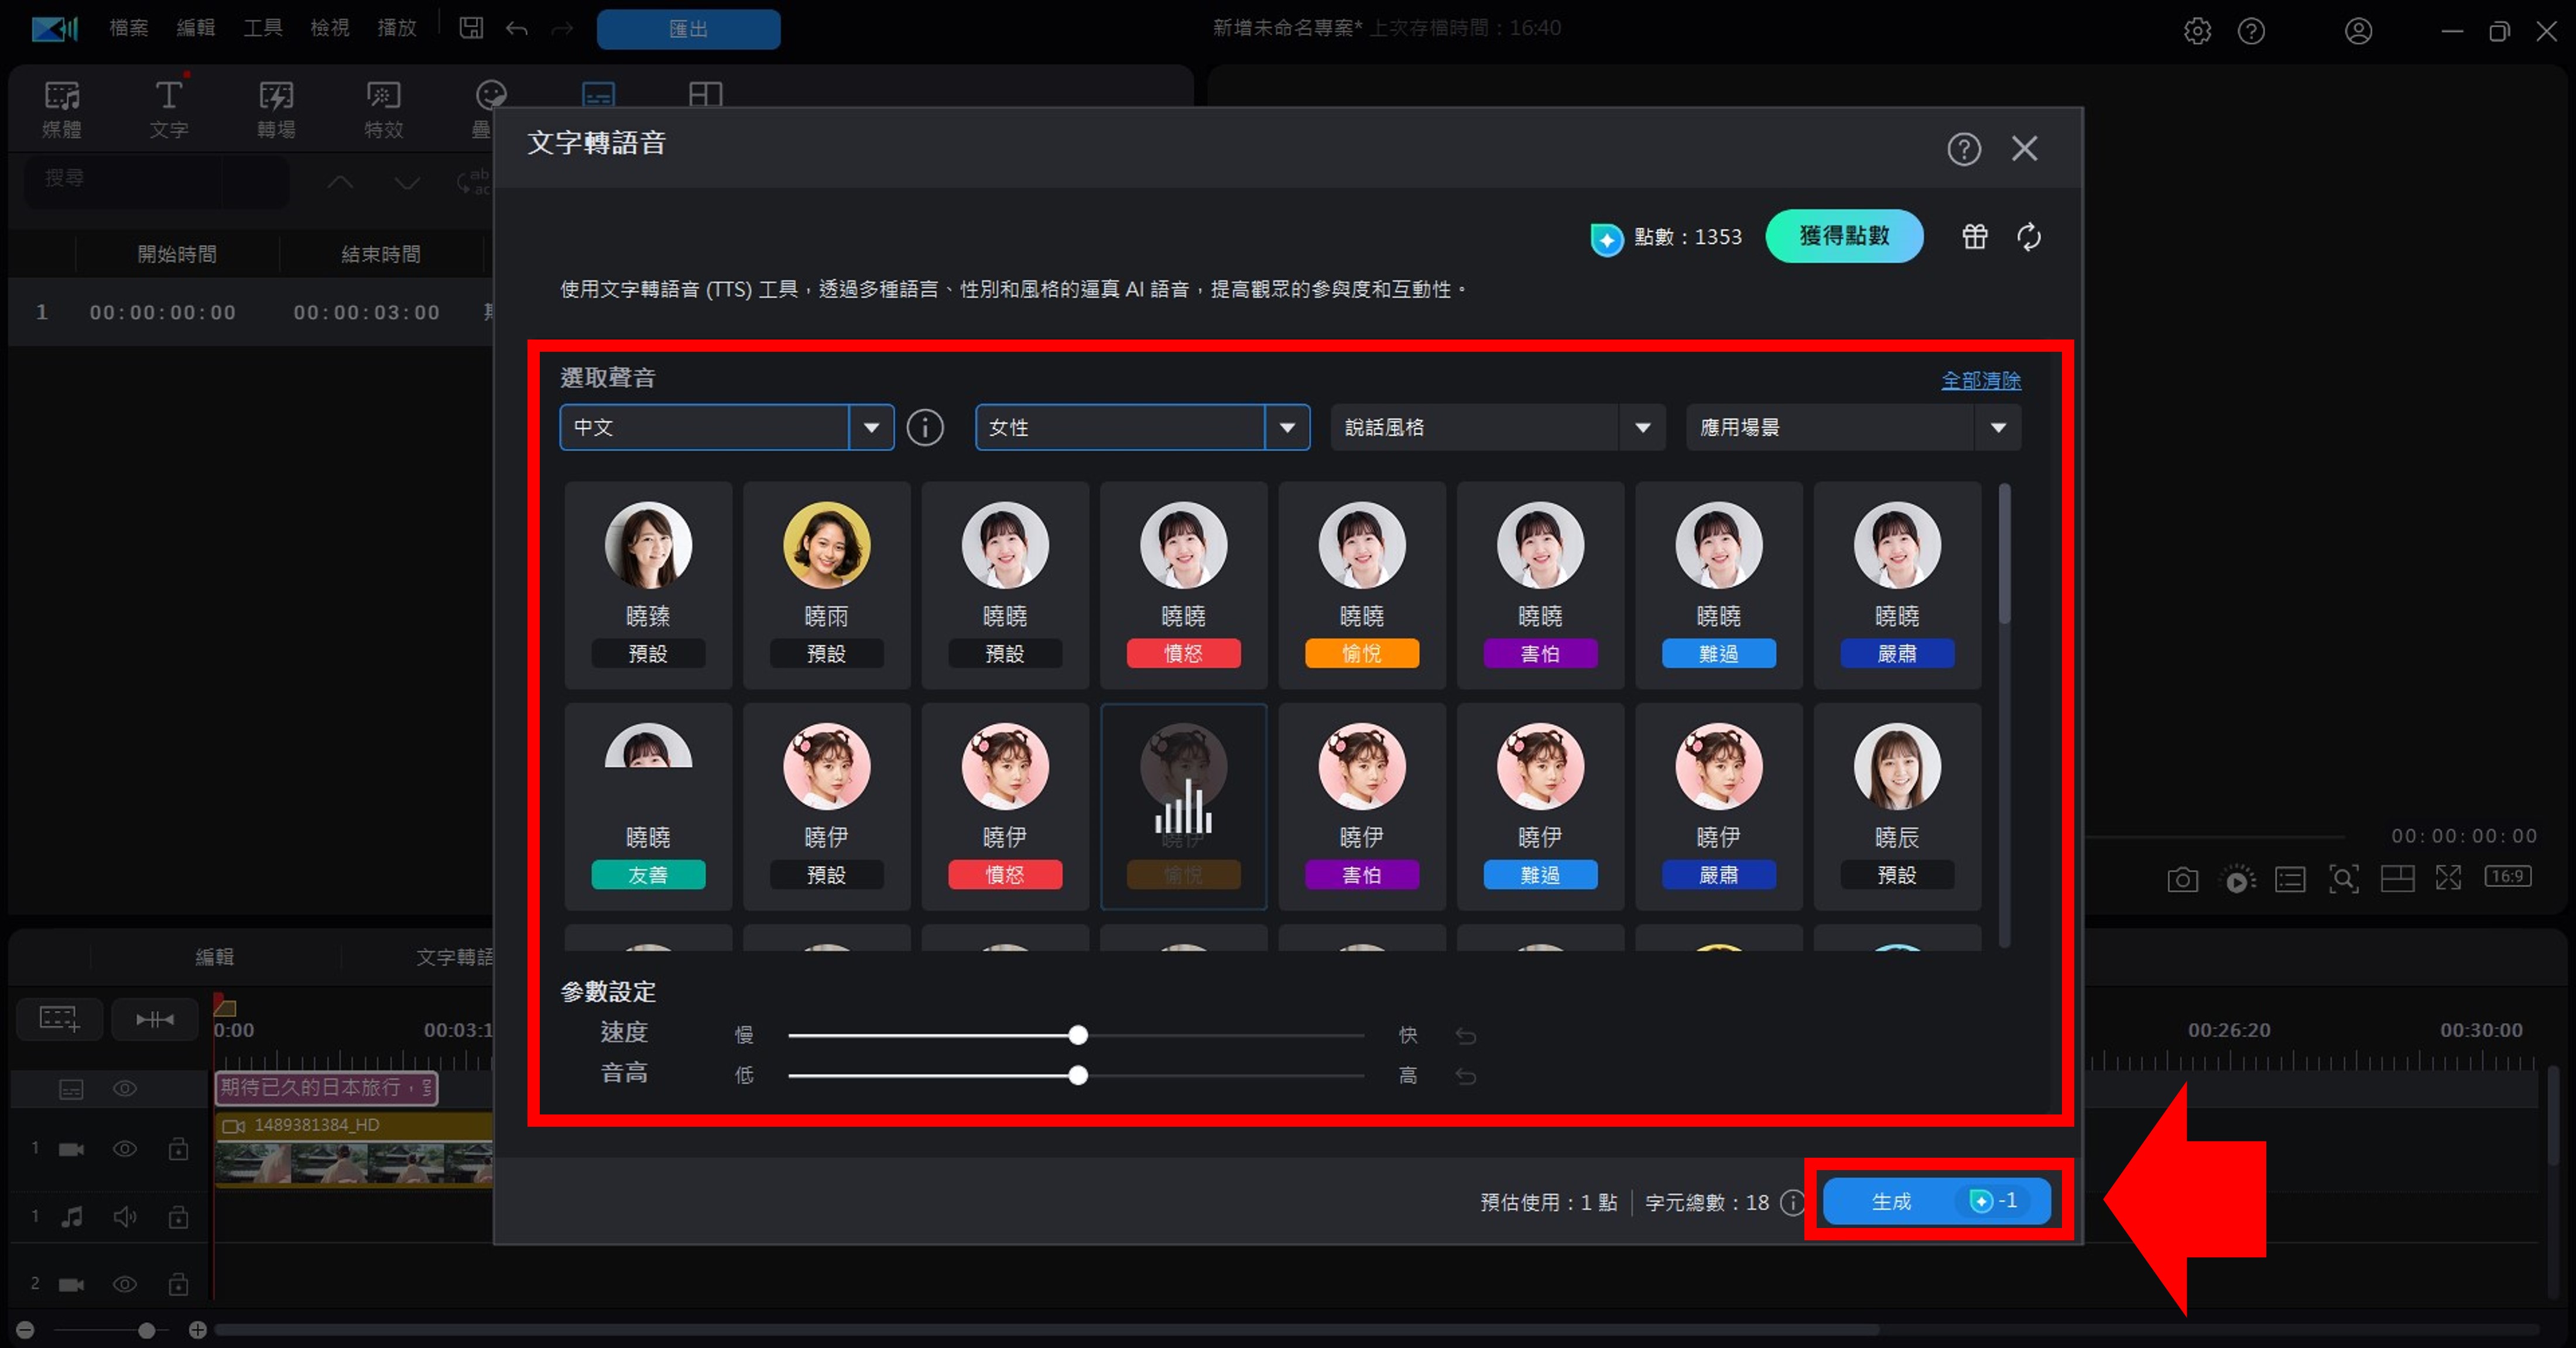Open the 工具 menu

(263, 28)
